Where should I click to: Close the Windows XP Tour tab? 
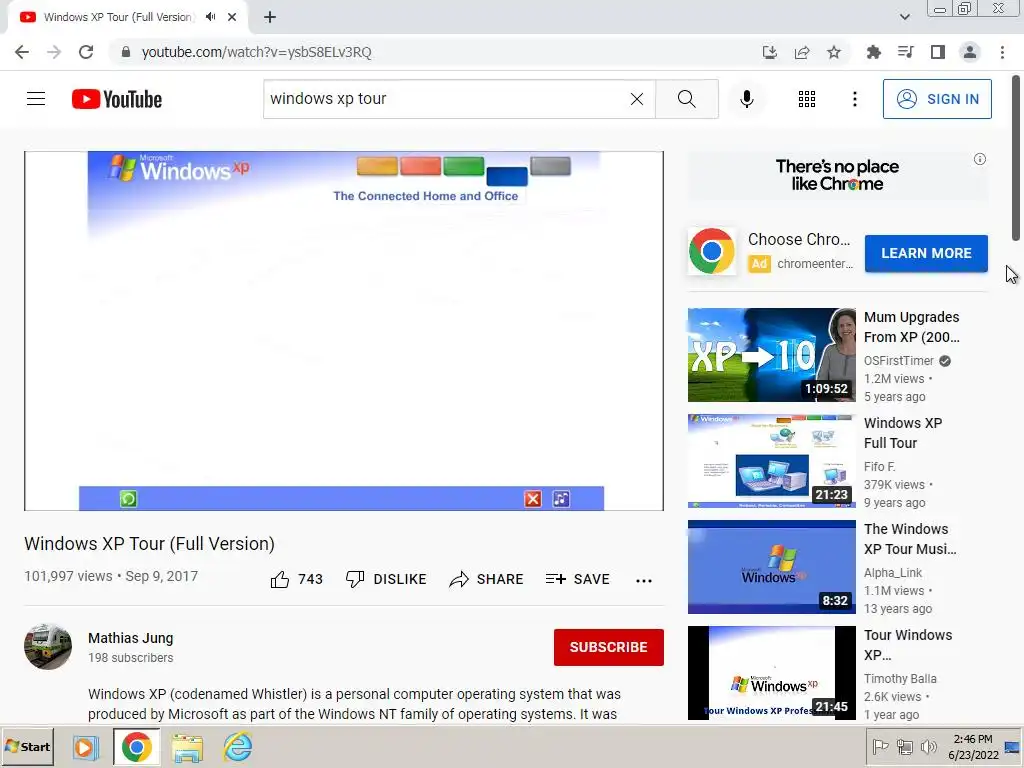(232, 17)
